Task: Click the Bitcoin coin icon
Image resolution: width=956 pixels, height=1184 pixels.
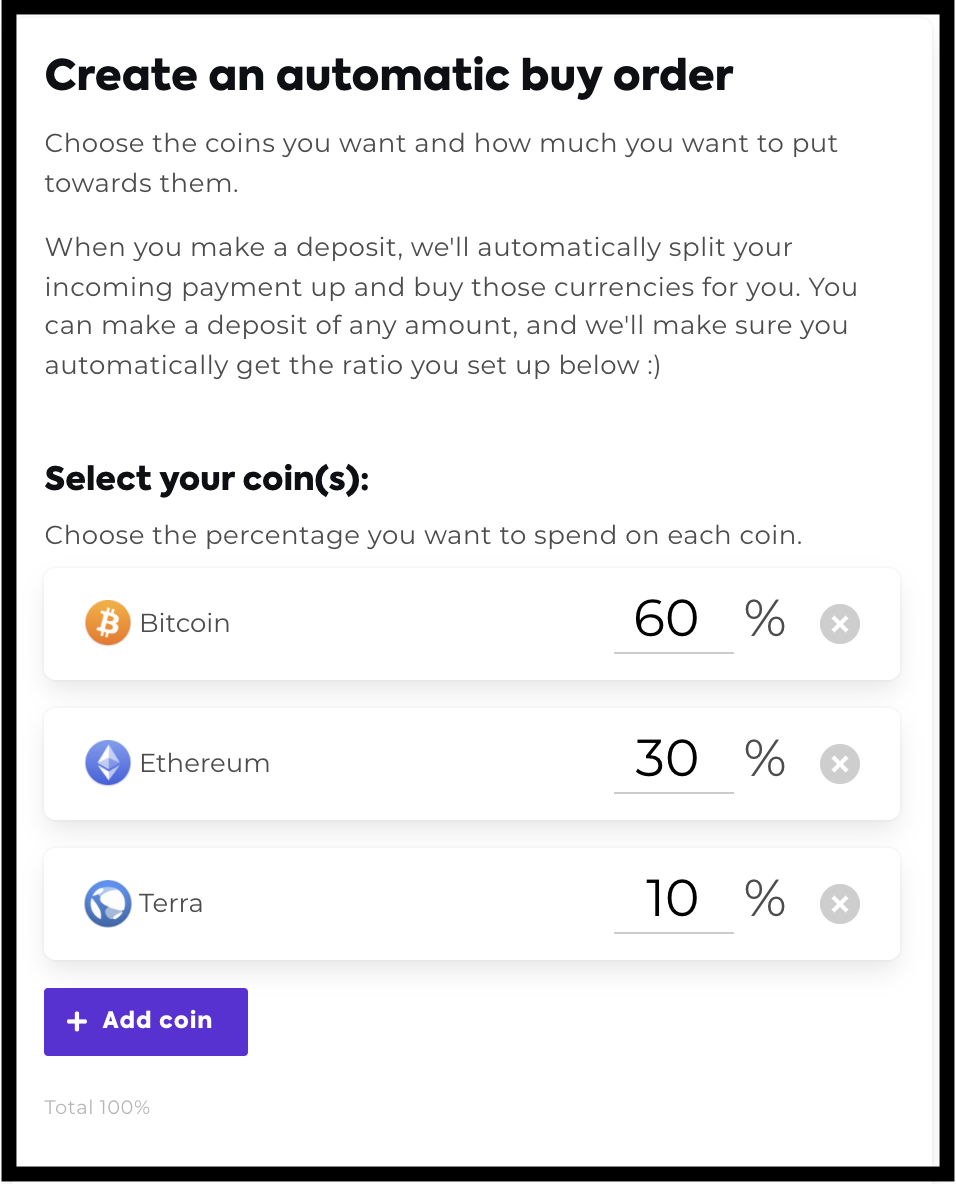Action: [107, 622]
